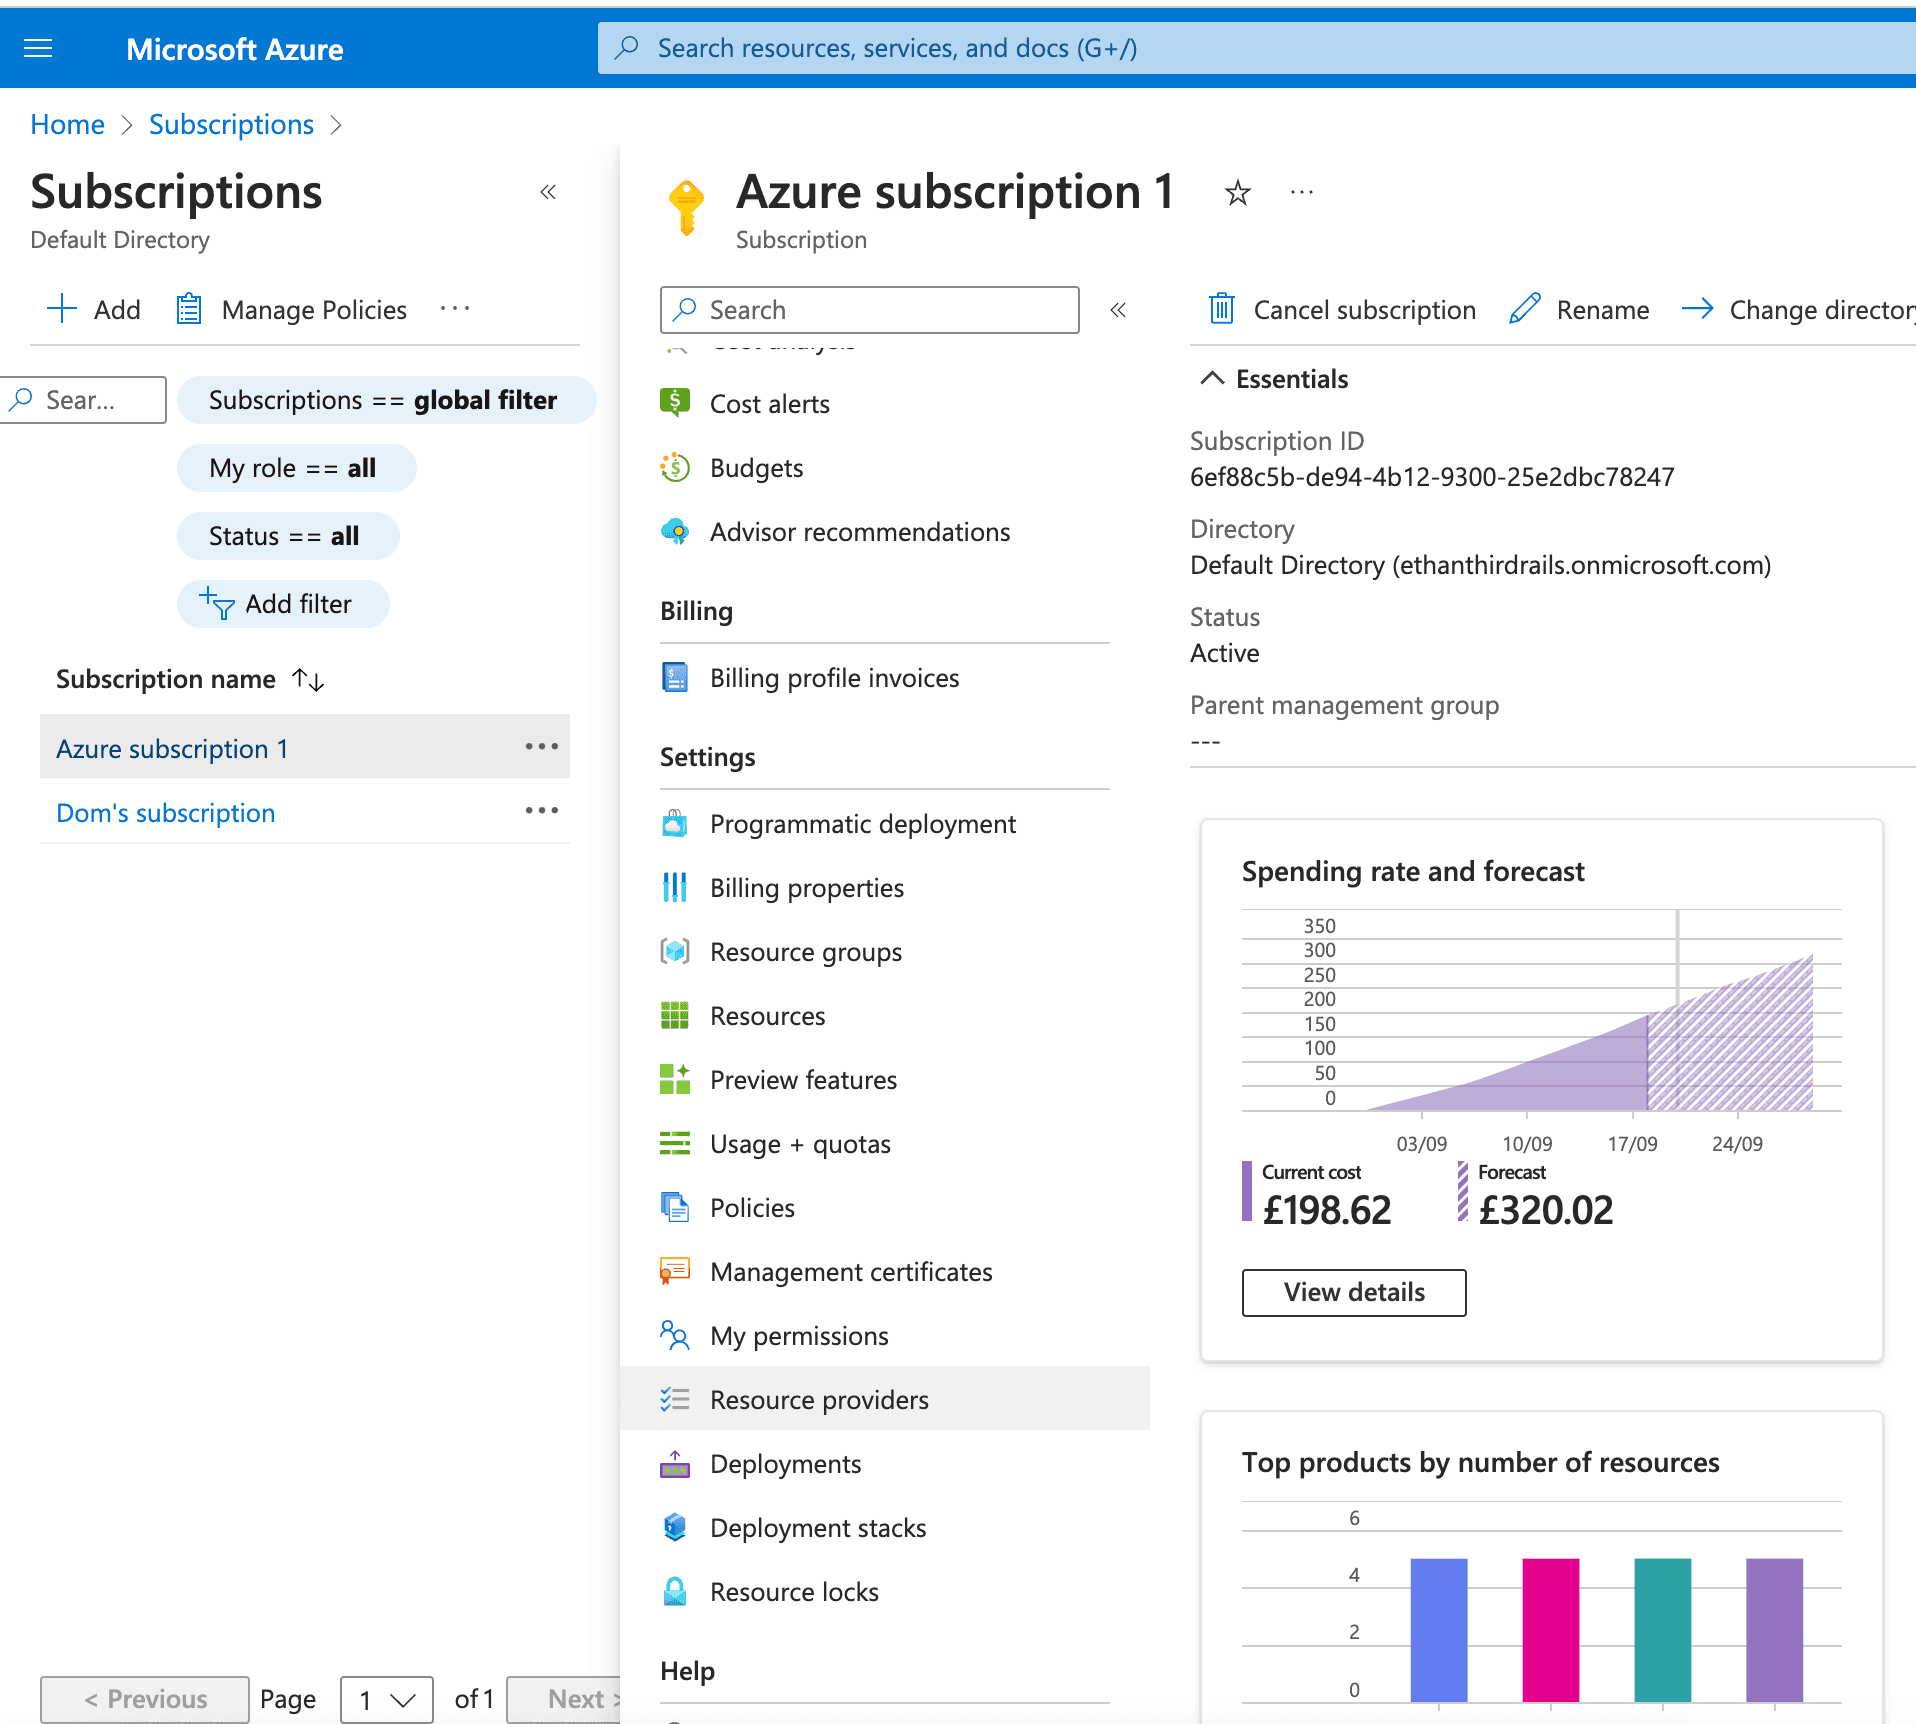This screenshot has height=1724, width=1916.
Task: Edit the Status == all filter
Action: point(288,536)
